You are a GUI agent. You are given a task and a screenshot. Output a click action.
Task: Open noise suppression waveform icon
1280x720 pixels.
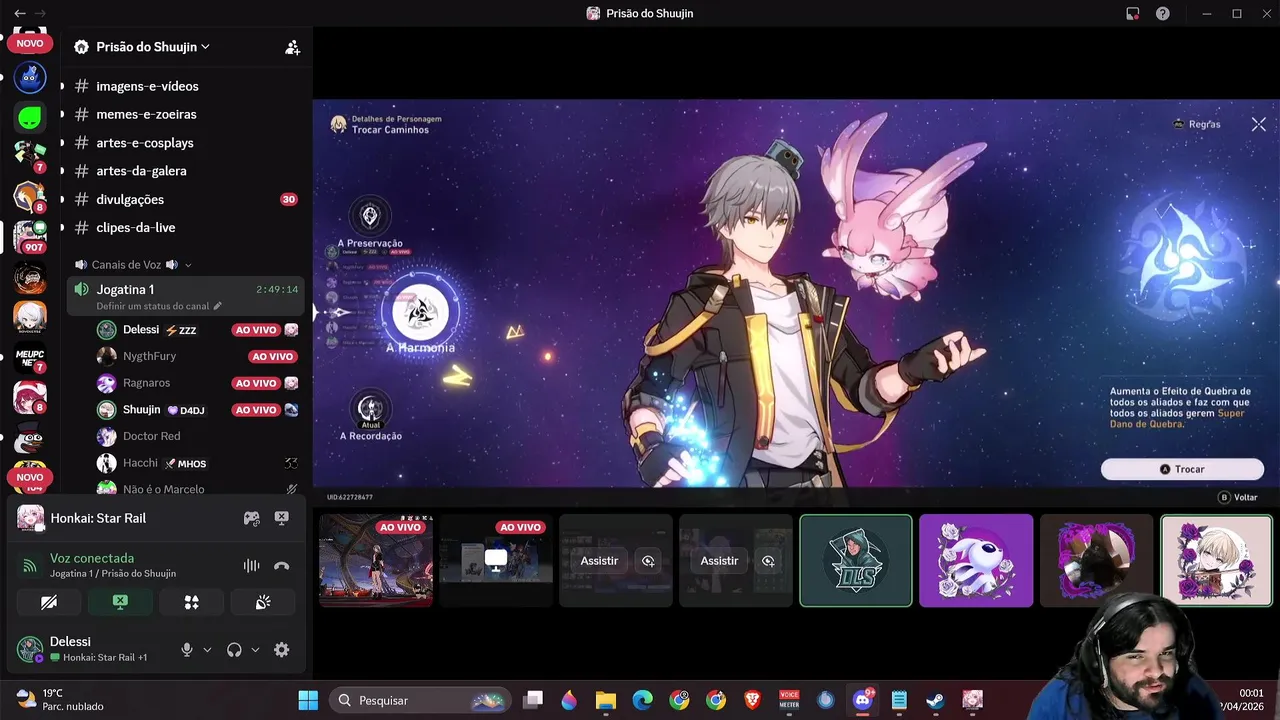252,566
